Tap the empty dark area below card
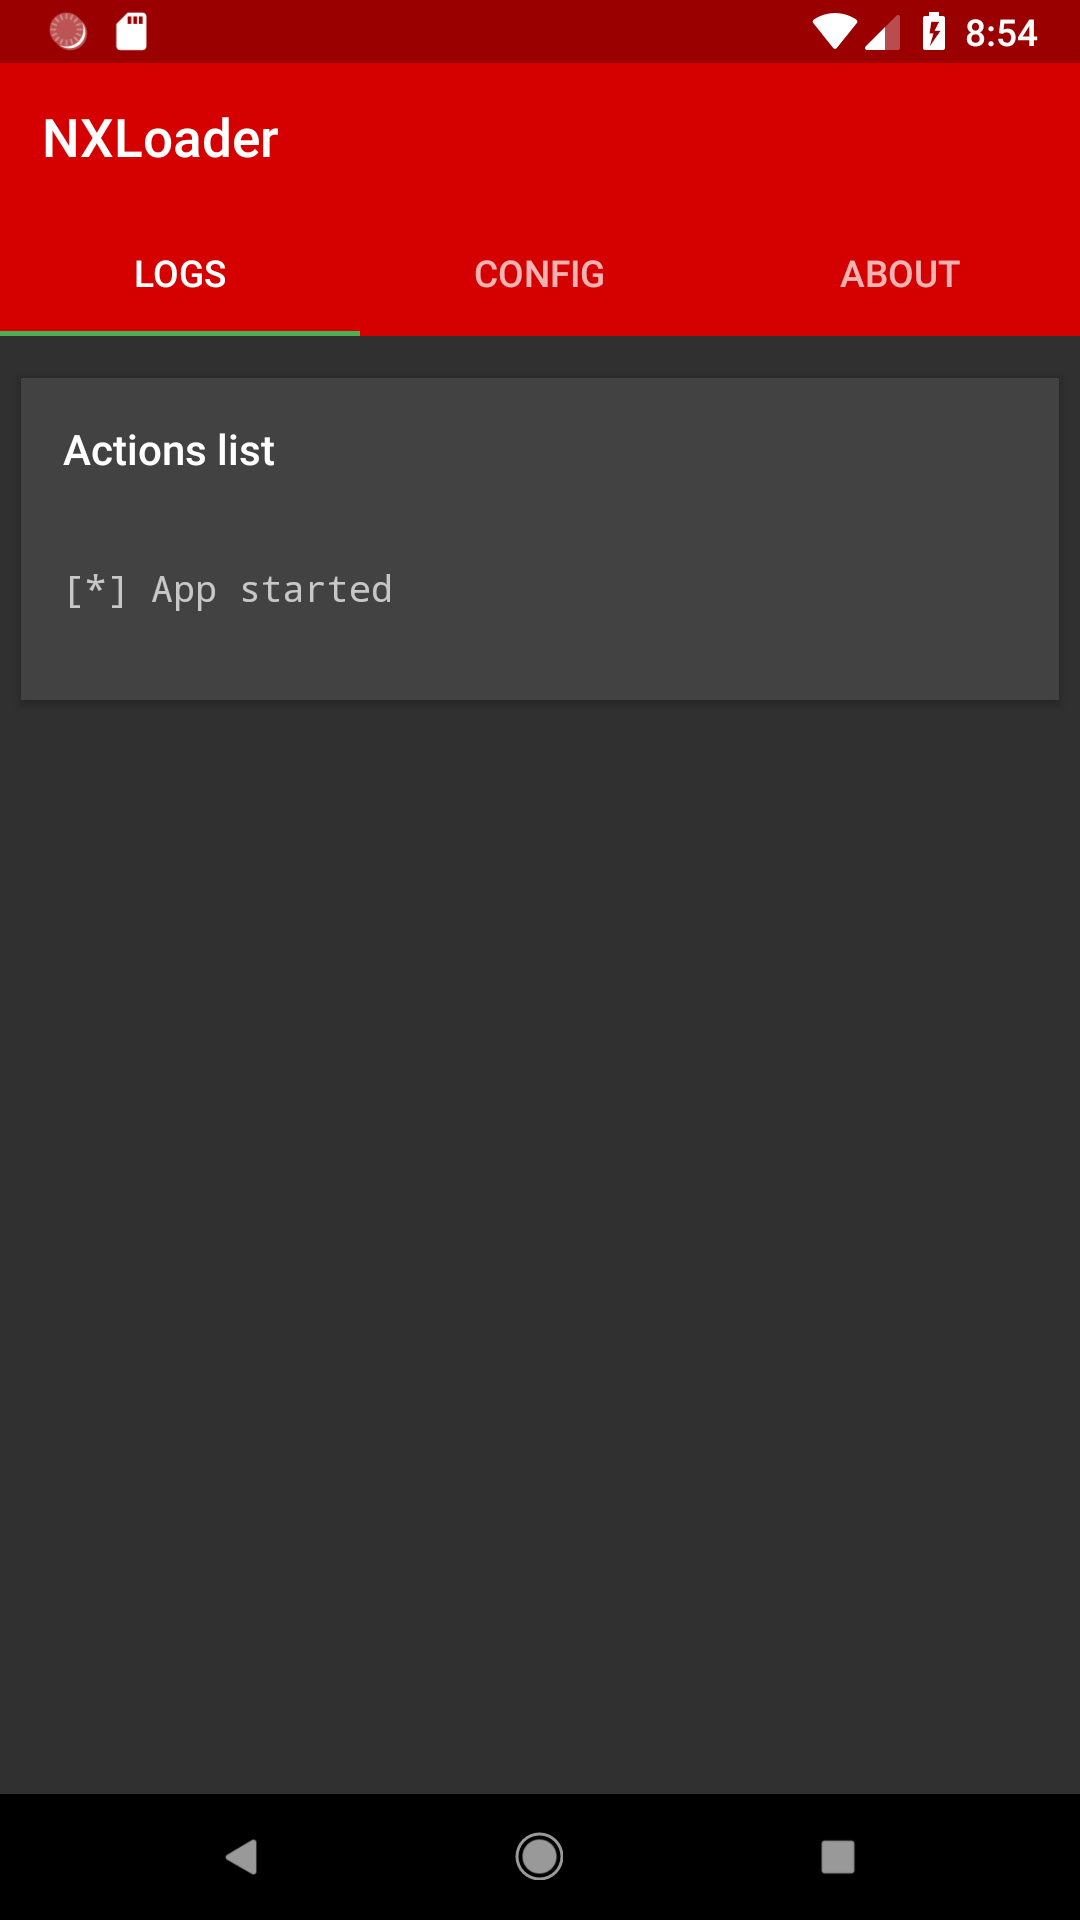Screen dimensions: 1080x1920 click(540, 1240)
